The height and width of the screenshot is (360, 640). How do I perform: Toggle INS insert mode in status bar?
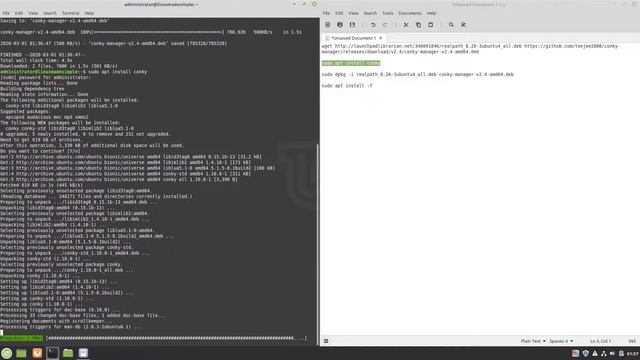click(x=632, y=341)
